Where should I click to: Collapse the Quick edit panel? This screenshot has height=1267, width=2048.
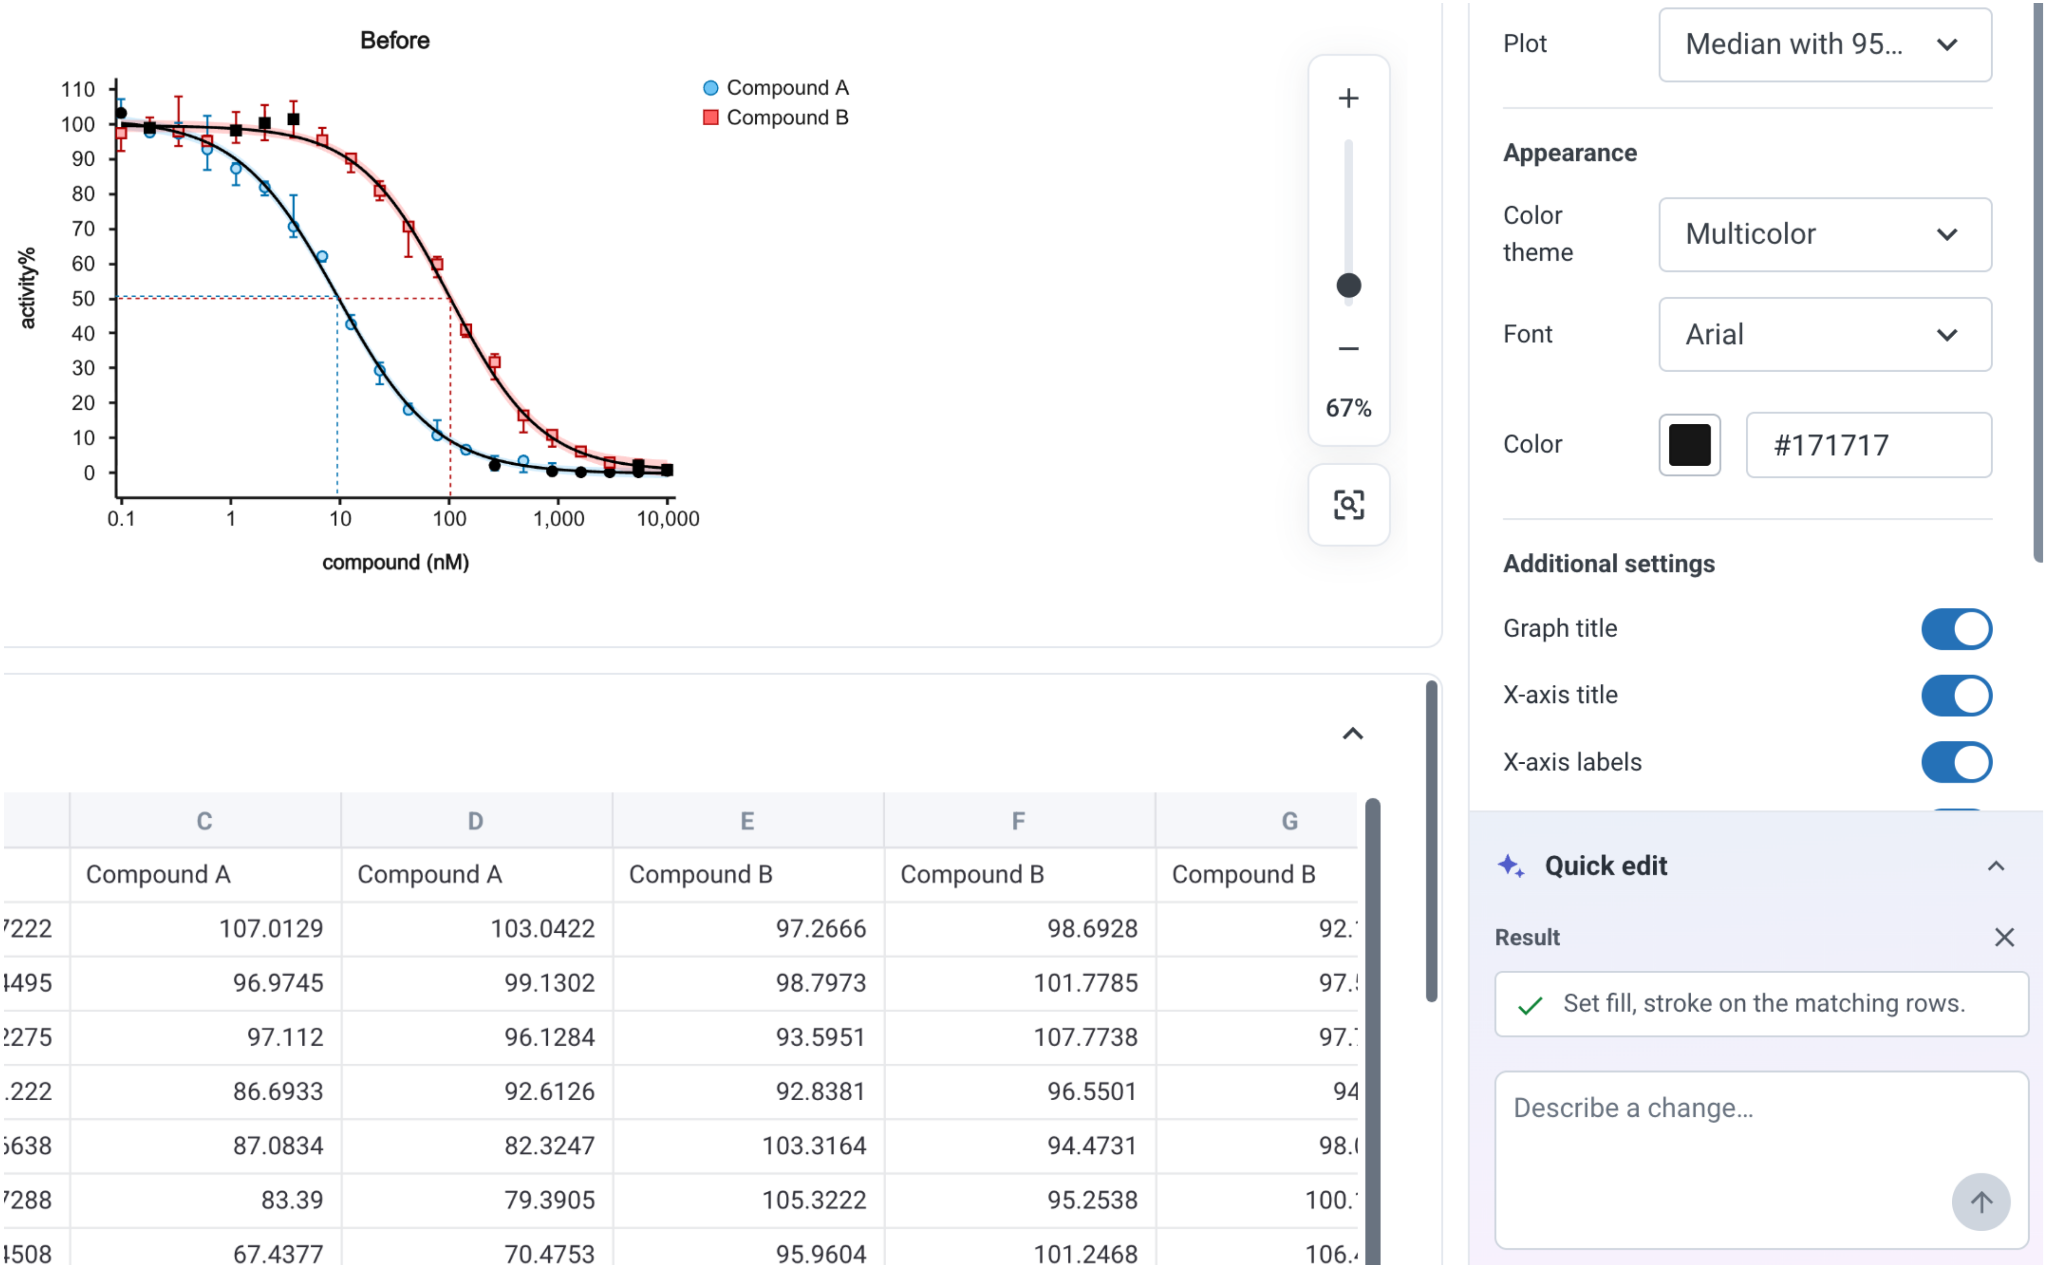1995,866
